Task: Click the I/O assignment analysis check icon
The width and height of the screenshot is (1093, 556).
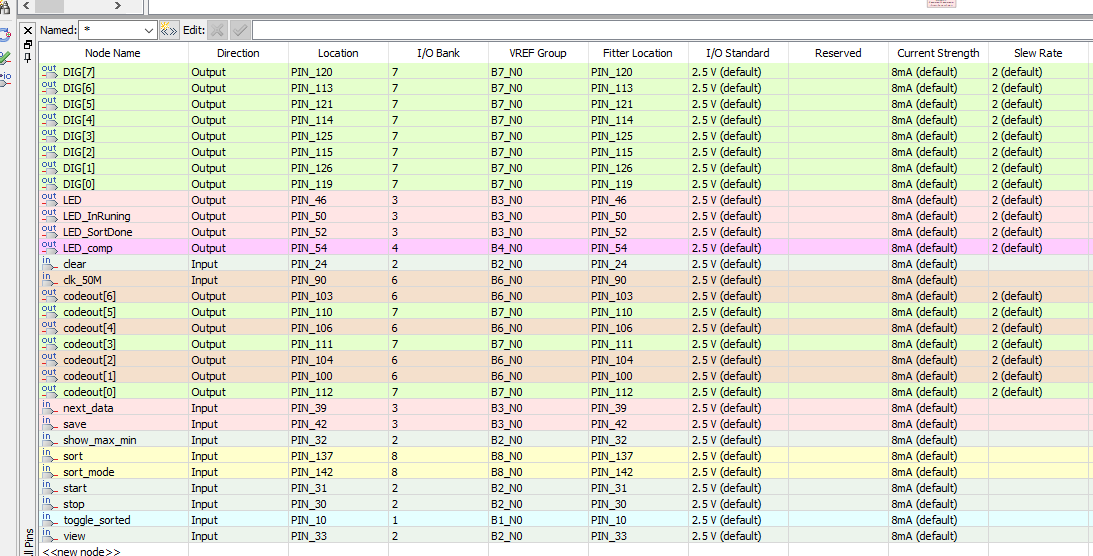Action: click(x=5, y=57)
